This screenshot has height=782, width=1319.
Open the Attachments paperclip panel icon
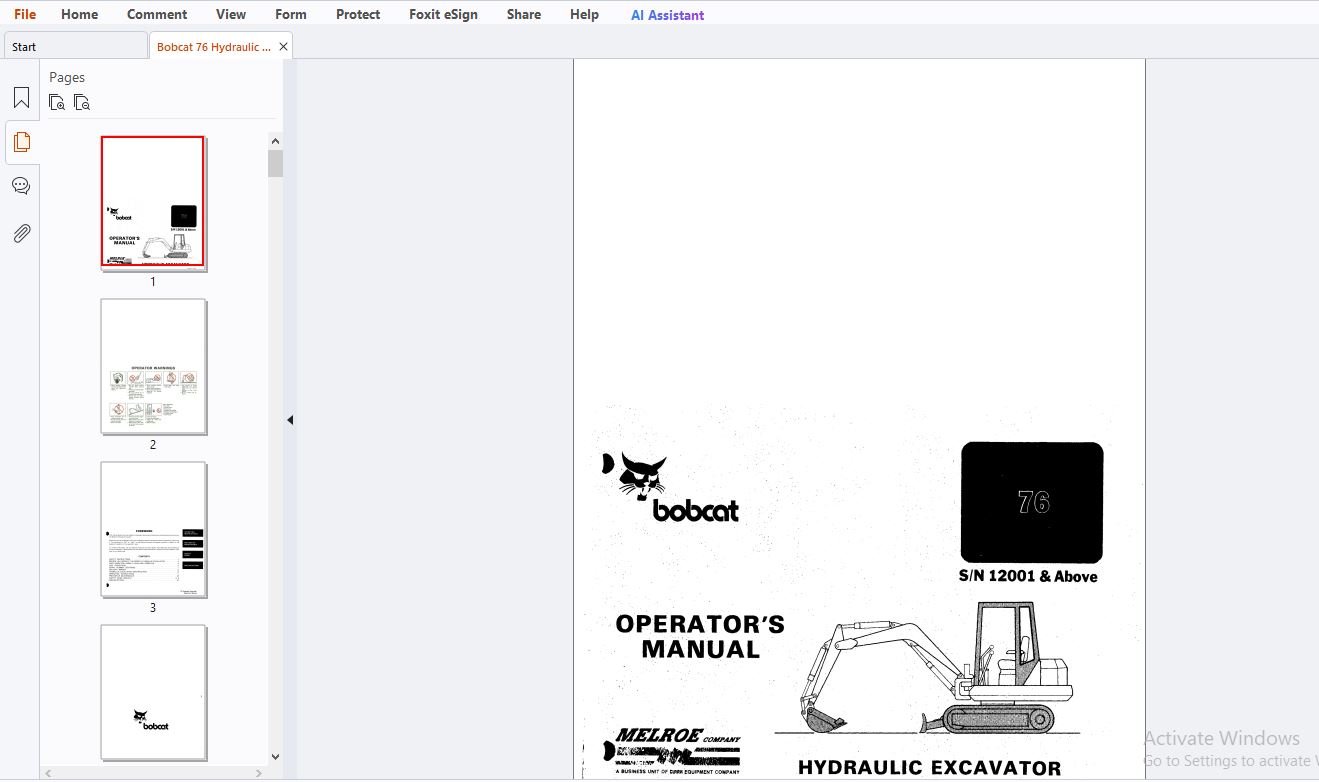[x=21, y=234]
